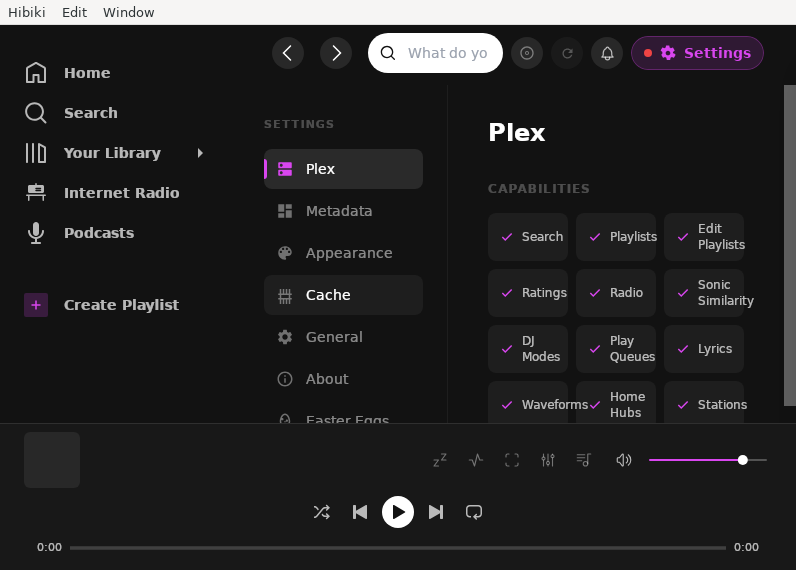The height and width of the screenshot is (570, 796).
Task: Open Your Library in sidebar
Action: 93,153
